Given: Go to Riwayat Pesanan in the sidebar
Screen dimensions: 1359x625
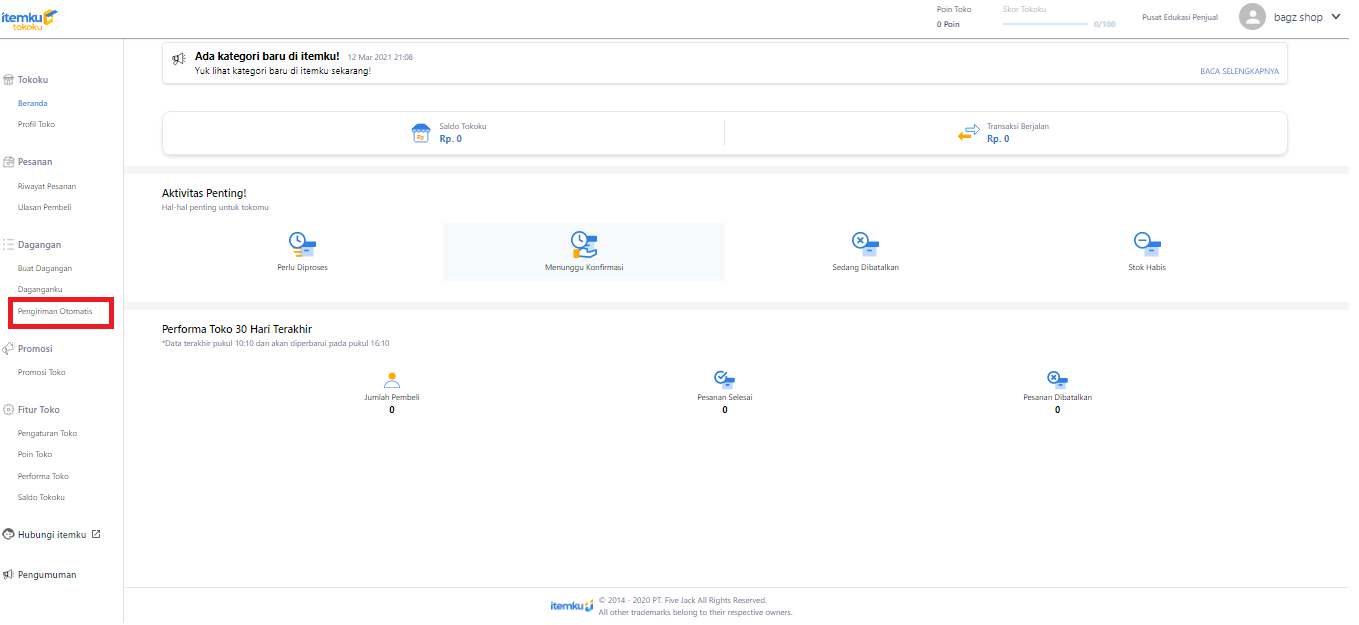Looking at the screenshot, I should [x=47, y=186].
